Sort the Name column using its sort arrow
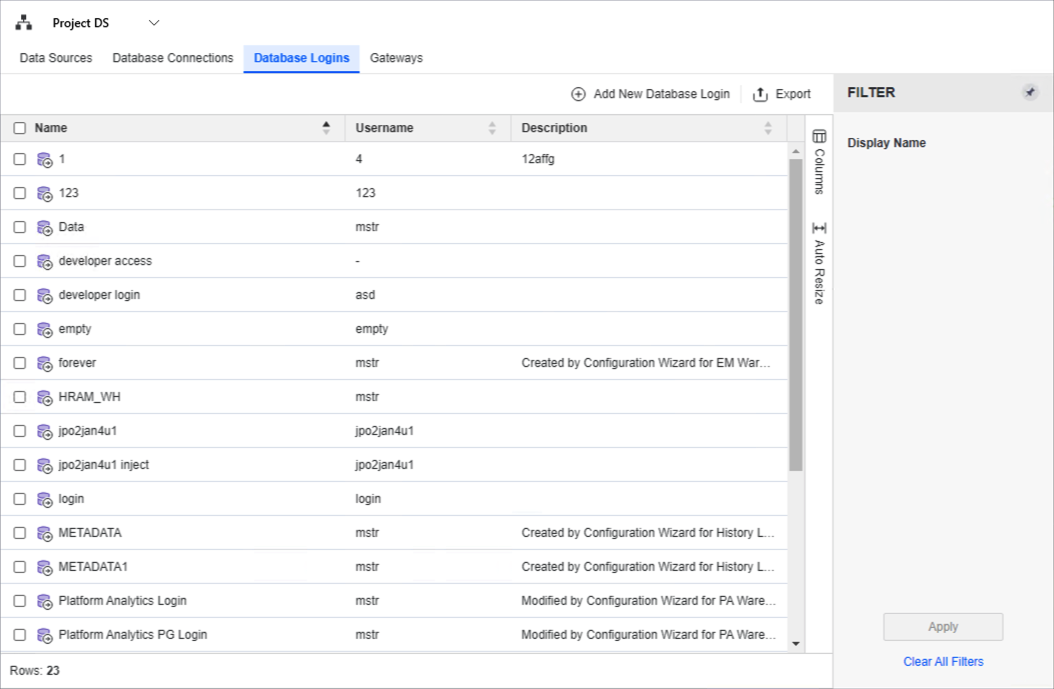 [x=326, y=128]
